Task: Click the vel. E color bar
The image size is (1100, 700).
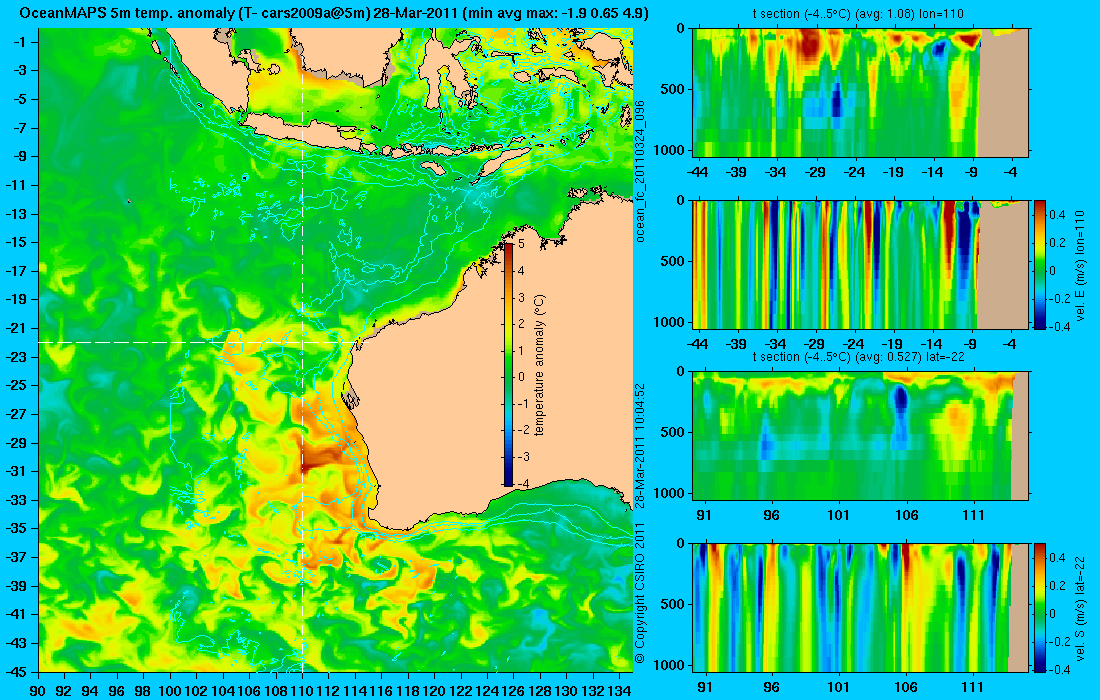Action: [x=1040, y=264]
